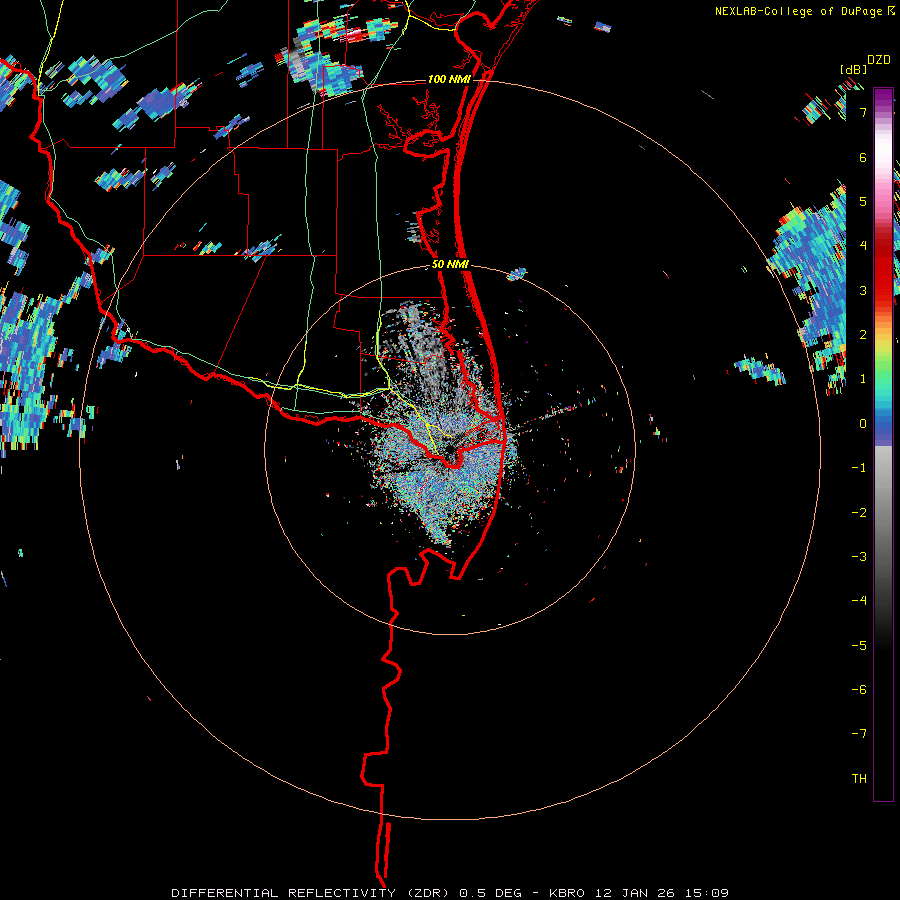900x900 pixels.
Task: Click the colorbar value 5 label
Action: 863,201
